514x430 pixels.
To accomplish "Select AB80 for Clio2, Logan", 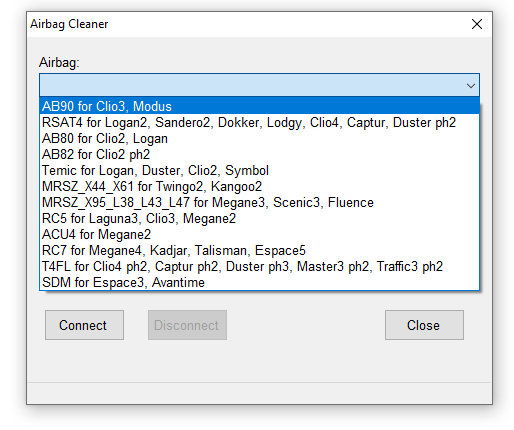I will [x=259, y=138].
